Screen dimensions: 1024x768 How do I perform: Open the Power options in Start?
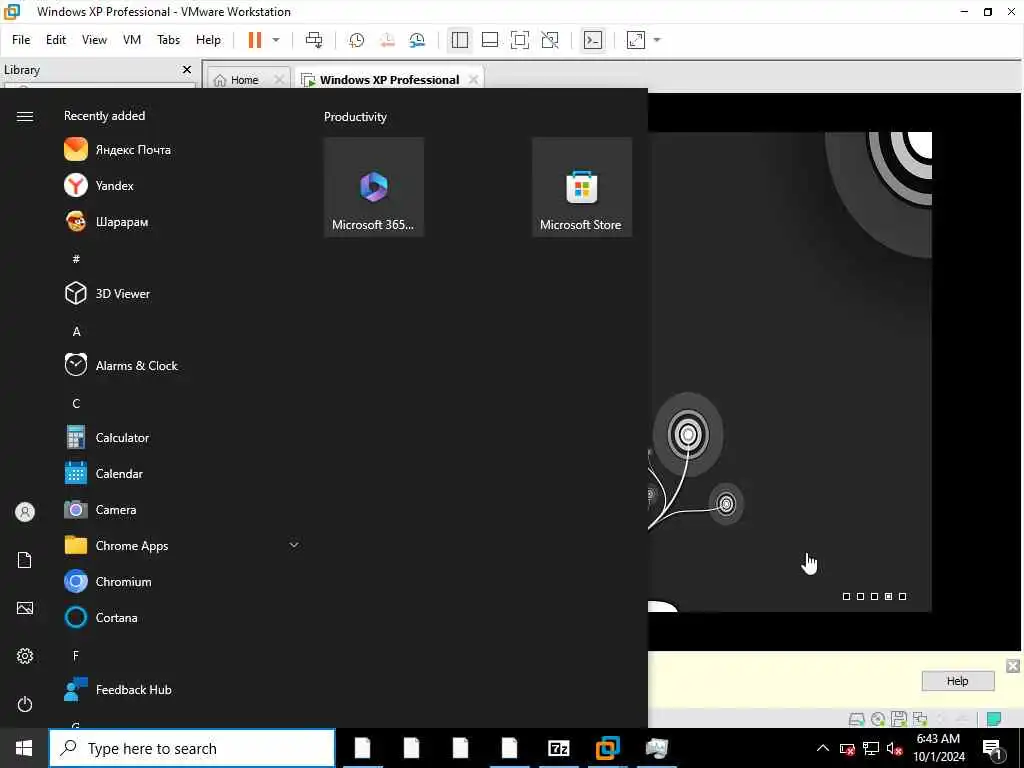[25, 704]
